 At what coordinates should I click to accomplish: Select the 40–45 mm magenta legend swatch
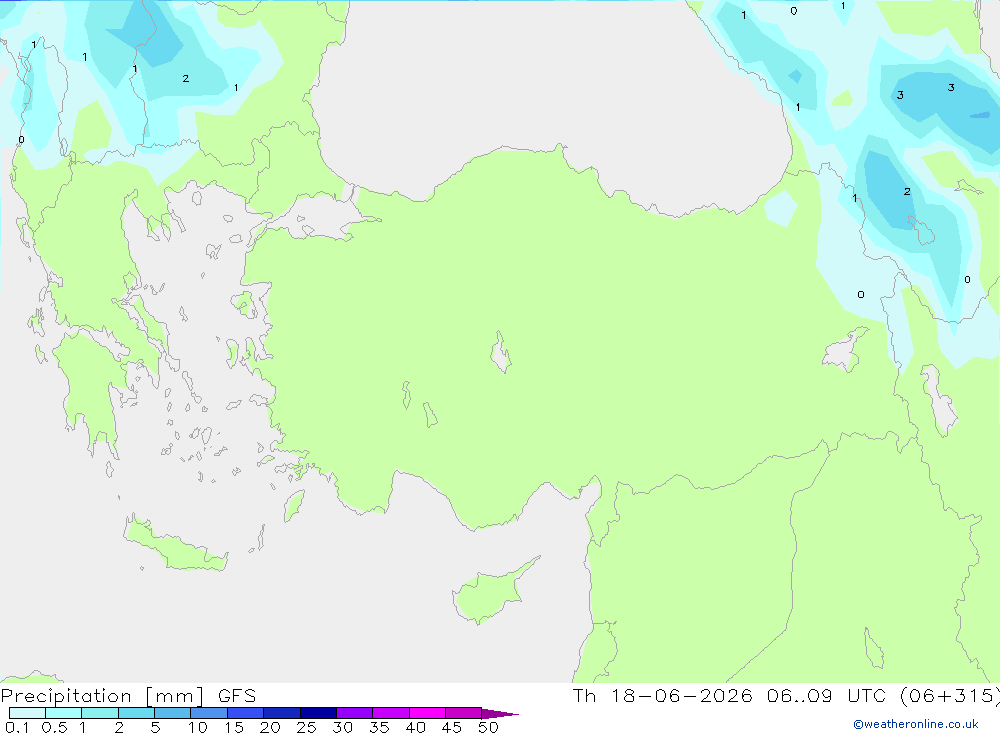427,713
